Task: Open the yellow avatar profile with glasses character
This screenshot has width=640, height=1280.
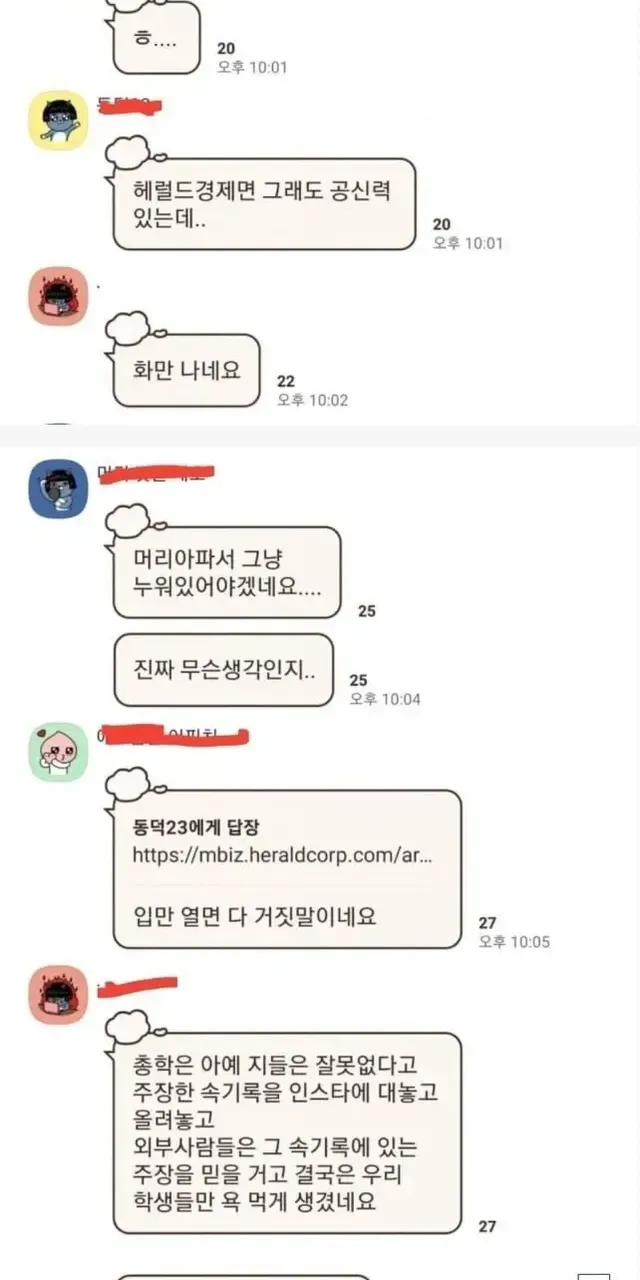Action: [x=58, y=120]
